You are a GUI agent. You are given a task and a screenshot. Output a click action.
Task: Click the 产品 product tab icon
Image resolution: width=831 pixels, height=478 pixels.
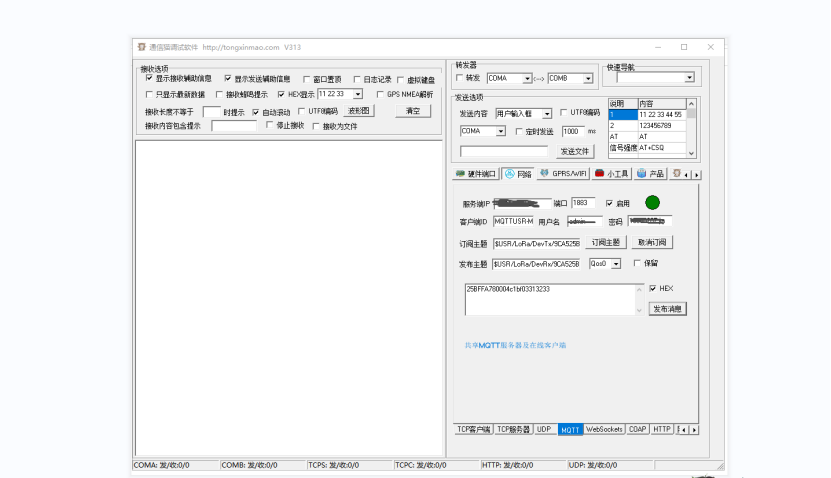[x=642, y=174]
